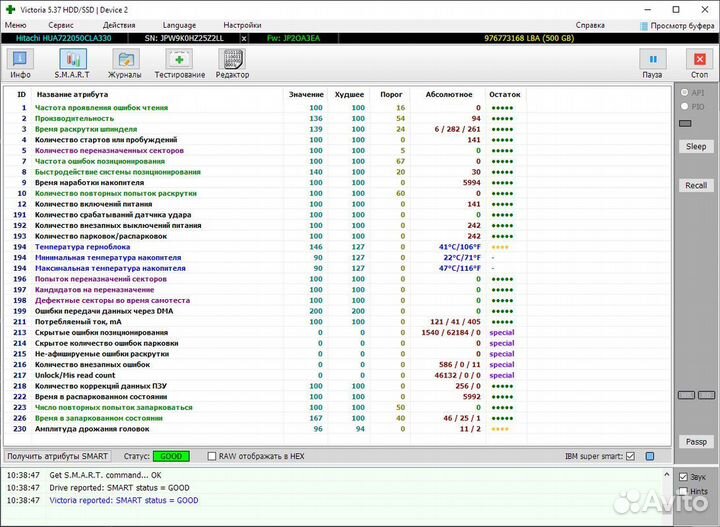
Task: Open the Language menu
Action: point(179,25)
